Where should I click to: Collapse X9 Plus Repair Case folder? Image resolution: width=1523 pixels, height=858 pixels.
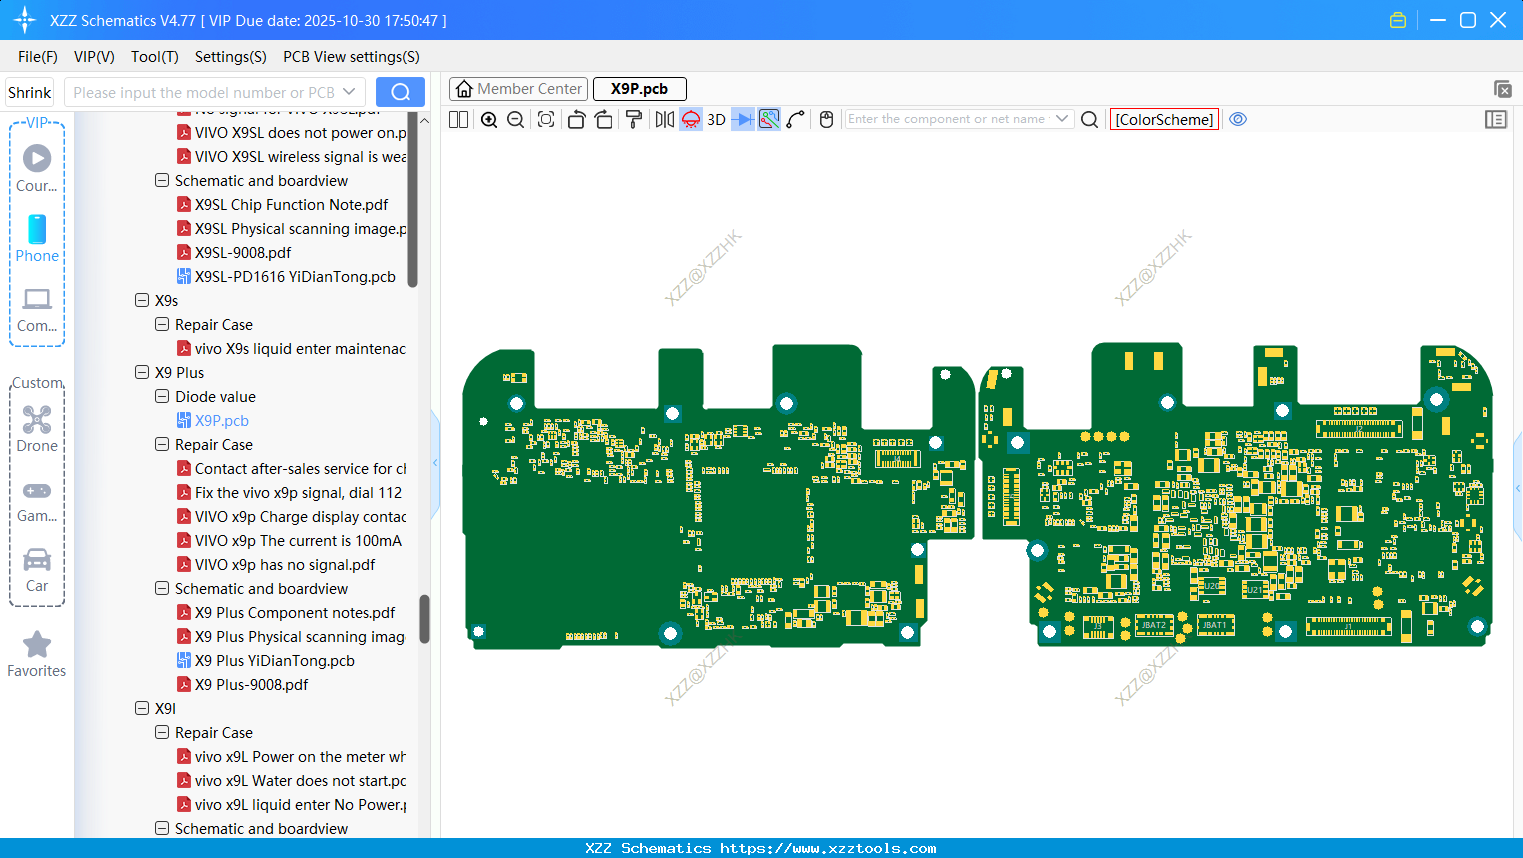coord(162,444)
